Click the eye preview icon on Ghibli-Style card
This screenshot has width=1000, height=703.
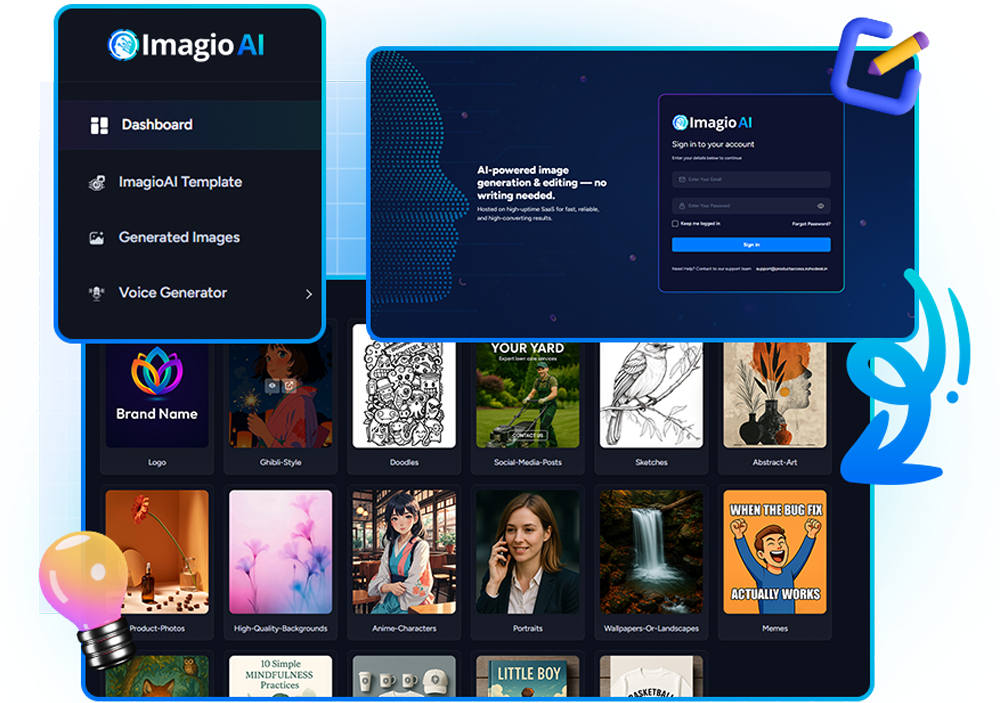point(272,385)
